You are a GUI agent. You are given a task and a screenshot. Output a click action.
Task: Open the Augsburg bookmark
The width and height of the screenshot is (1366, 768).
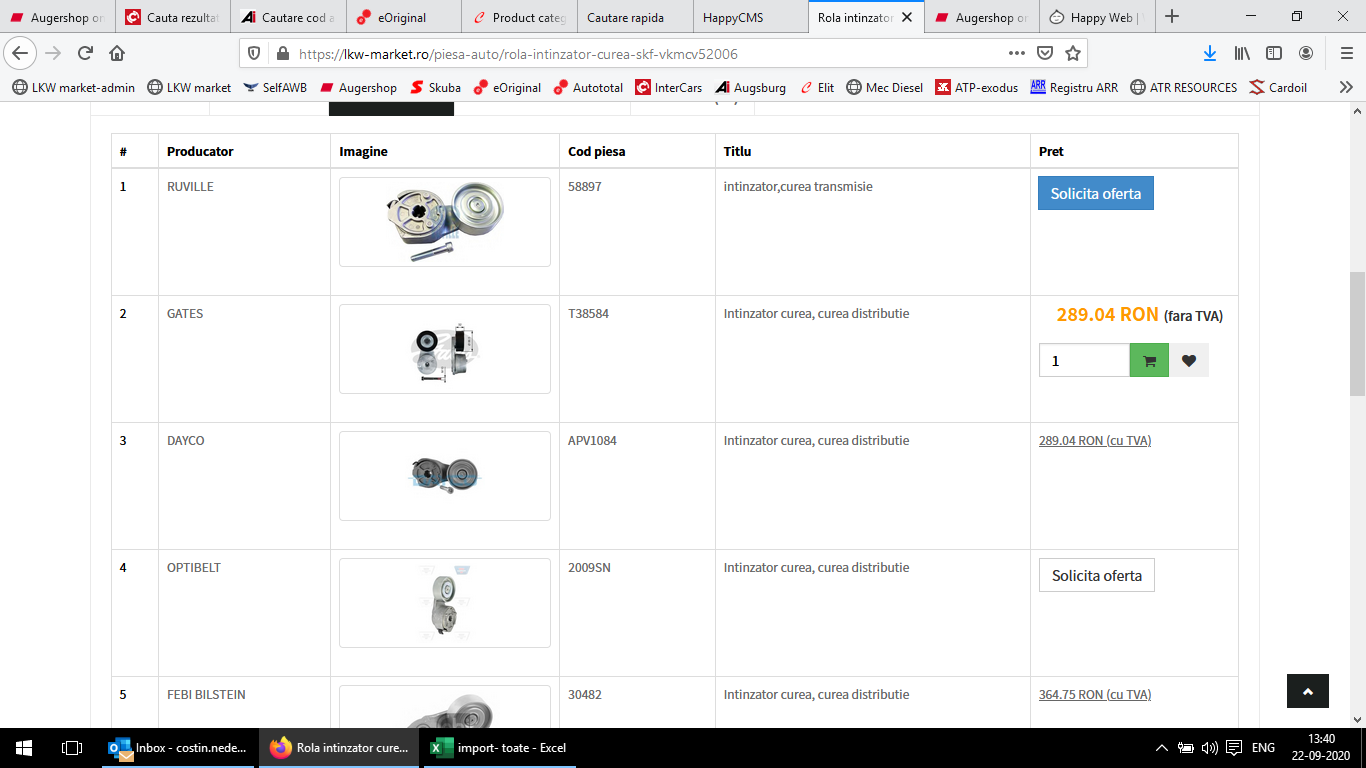750,88
